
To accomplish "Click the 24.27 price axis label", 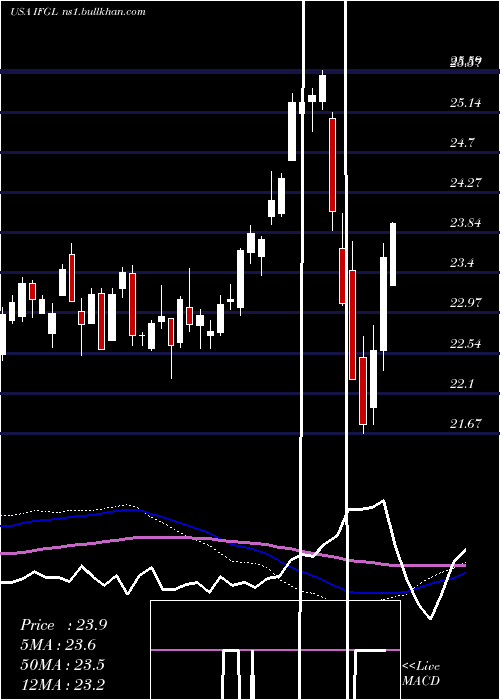I will coord(466,183).
